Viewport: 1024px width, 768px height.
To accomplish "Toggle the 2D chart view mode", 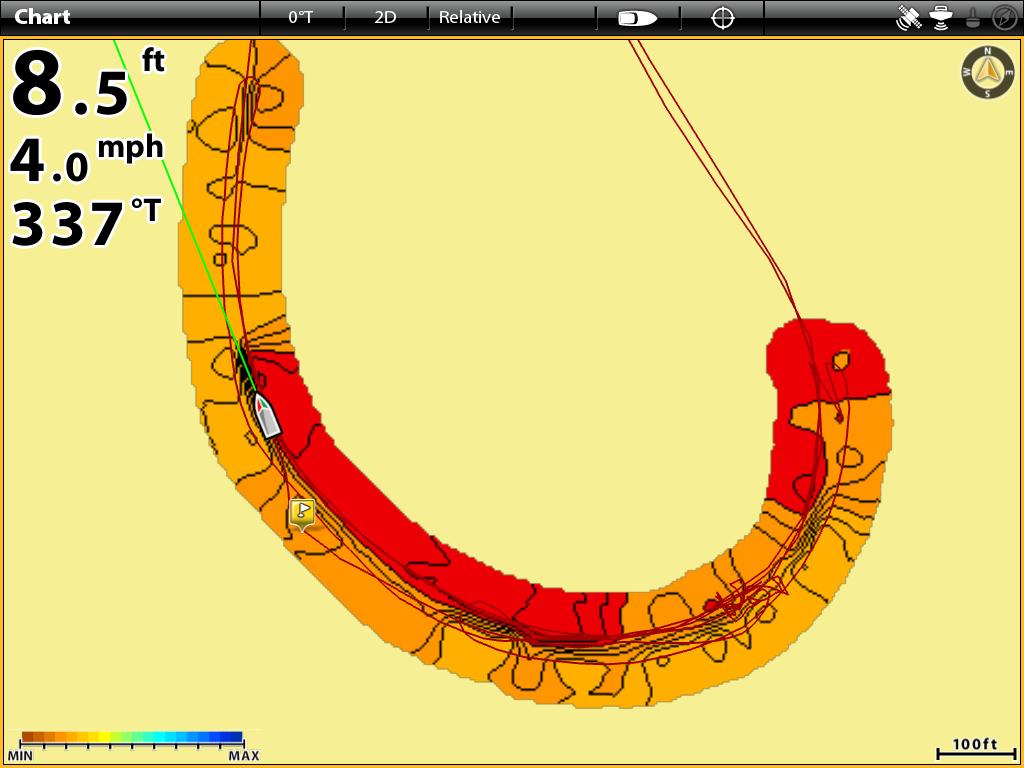I will pyautogui.click(x=385, y=17).
